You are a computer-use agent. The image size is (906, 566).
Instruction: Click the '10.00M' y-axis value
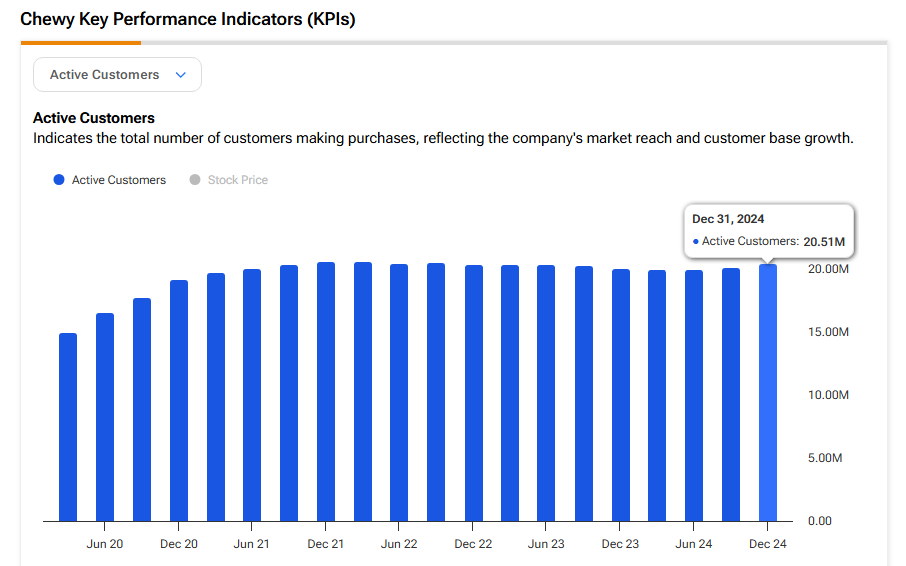[828, 395]
